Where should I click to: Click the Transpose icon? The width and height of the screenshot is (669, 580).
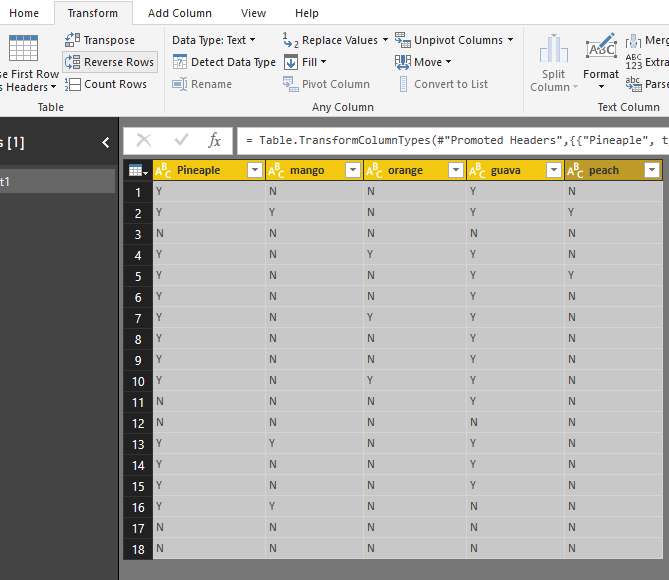pos(72,40)
